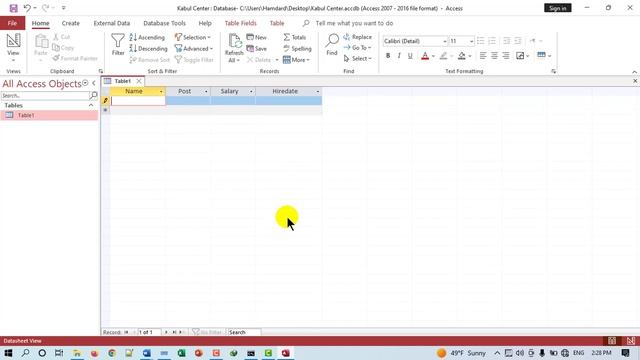Click the background fill color bucket
Viewport: 640px width, 360px height.
coord(462,56)
